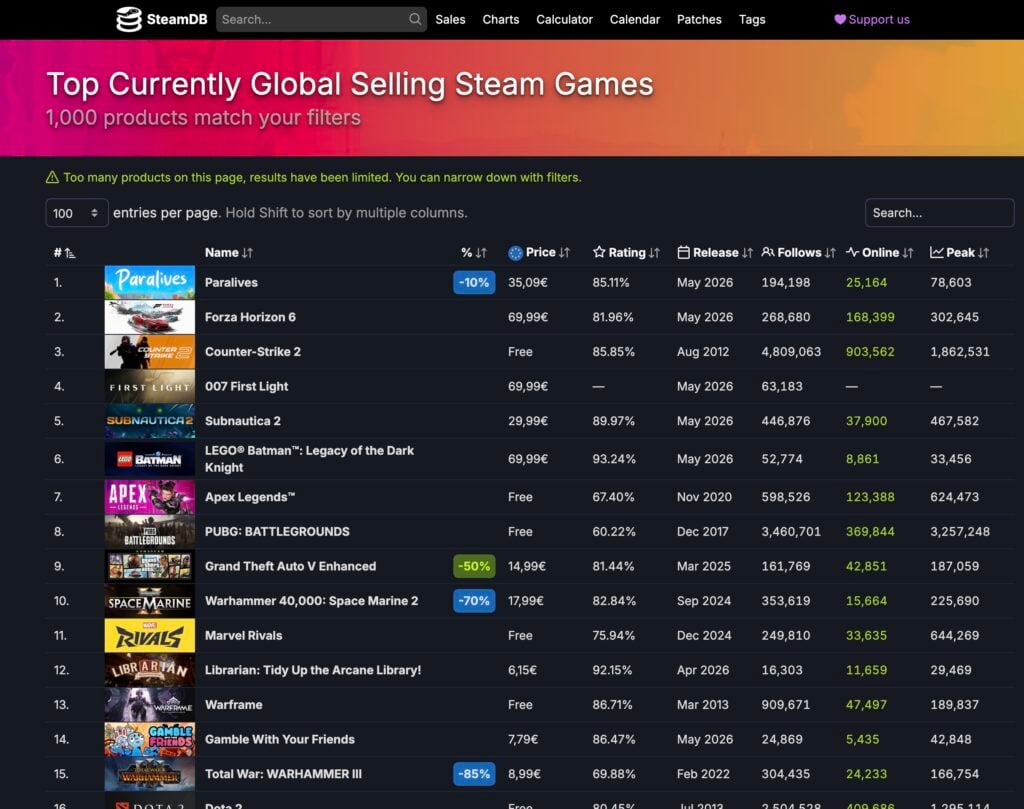Click the -85% badge for Total War WARHAMMER III
1024x809 pixels.
pos(474,774)
